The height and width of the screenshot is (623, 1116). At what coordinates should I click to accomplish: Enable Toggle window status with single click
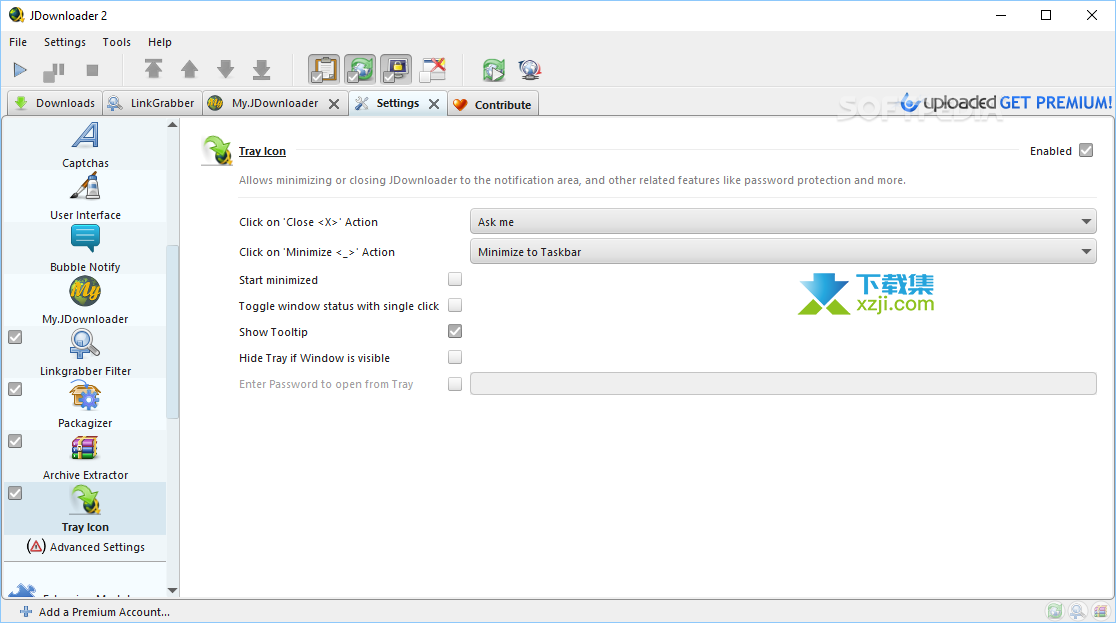455,305
